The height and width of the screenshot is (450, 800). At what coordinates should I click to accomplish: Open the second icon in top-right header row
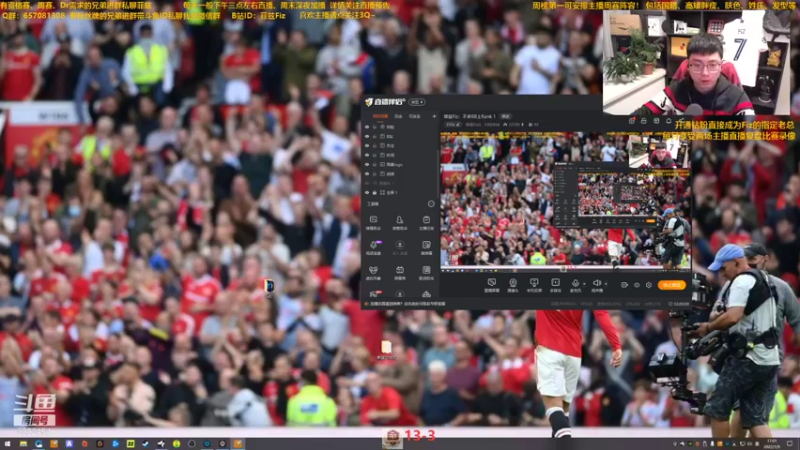click(x=643, y=121)
